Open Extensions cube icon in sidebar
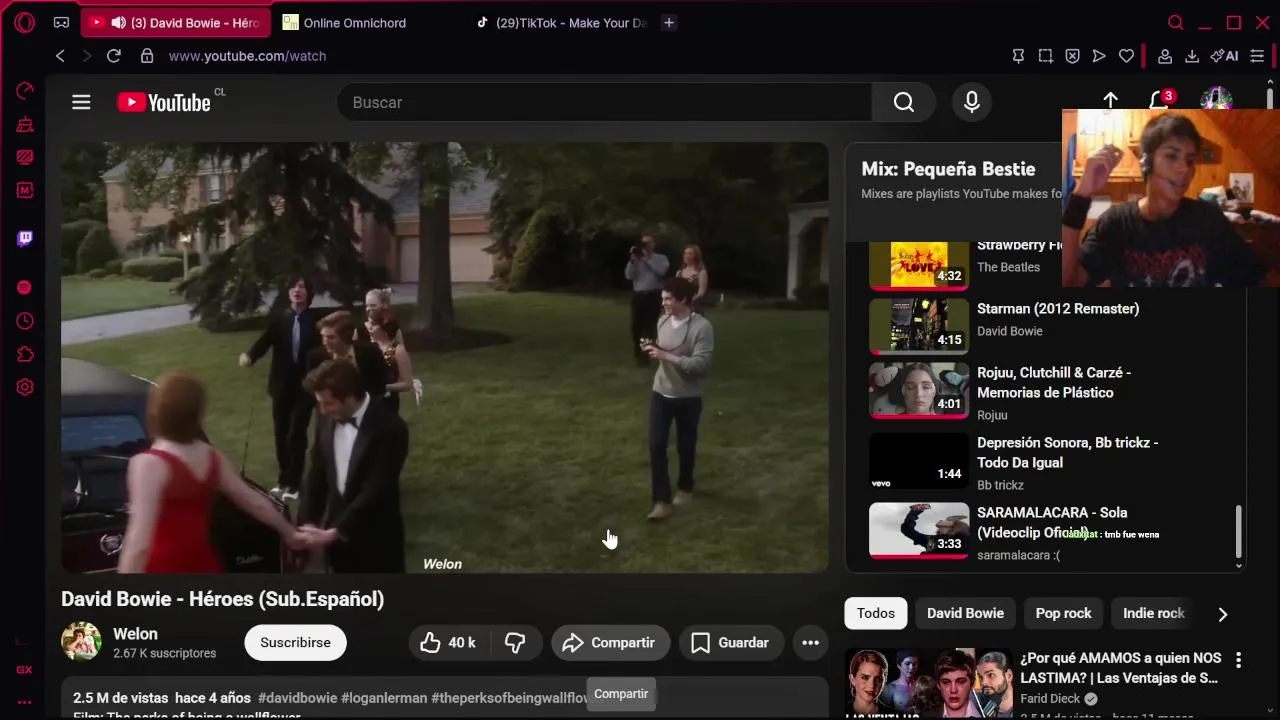1280x720 pixels. (x=25, y=354)
